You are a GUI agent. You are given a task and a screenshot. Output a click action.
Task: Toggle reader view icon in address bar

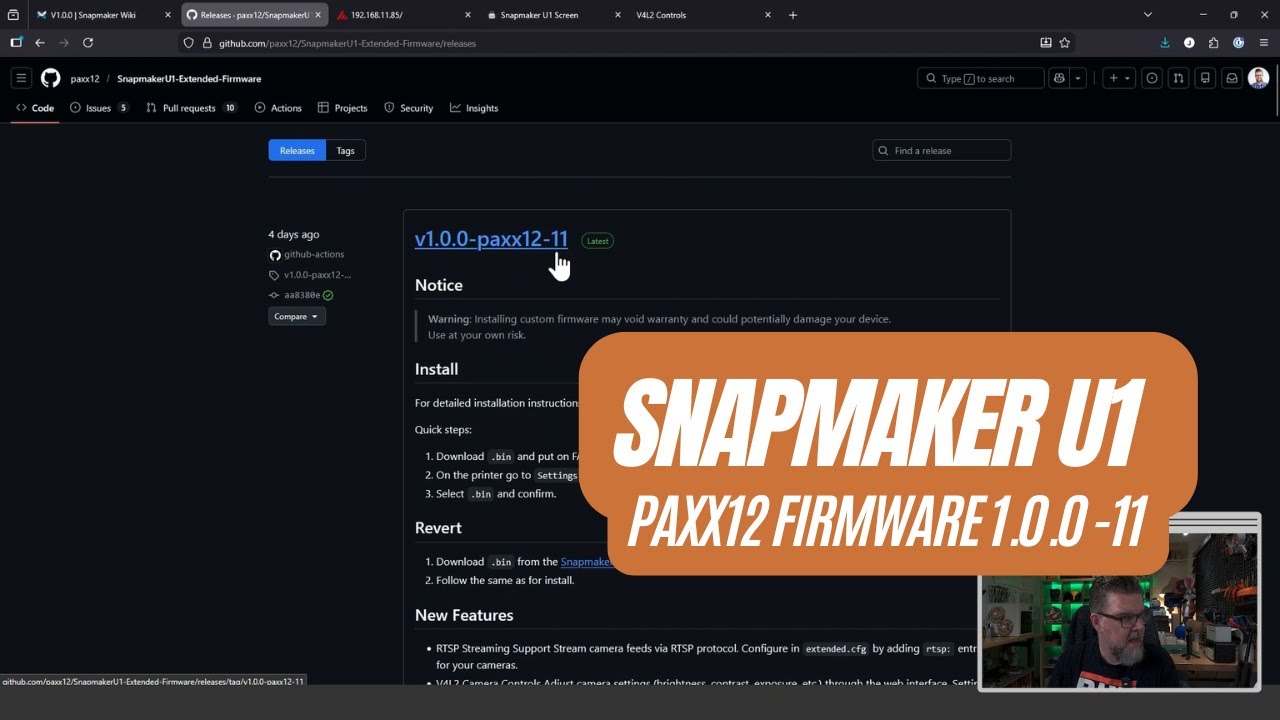[1046, 43]
